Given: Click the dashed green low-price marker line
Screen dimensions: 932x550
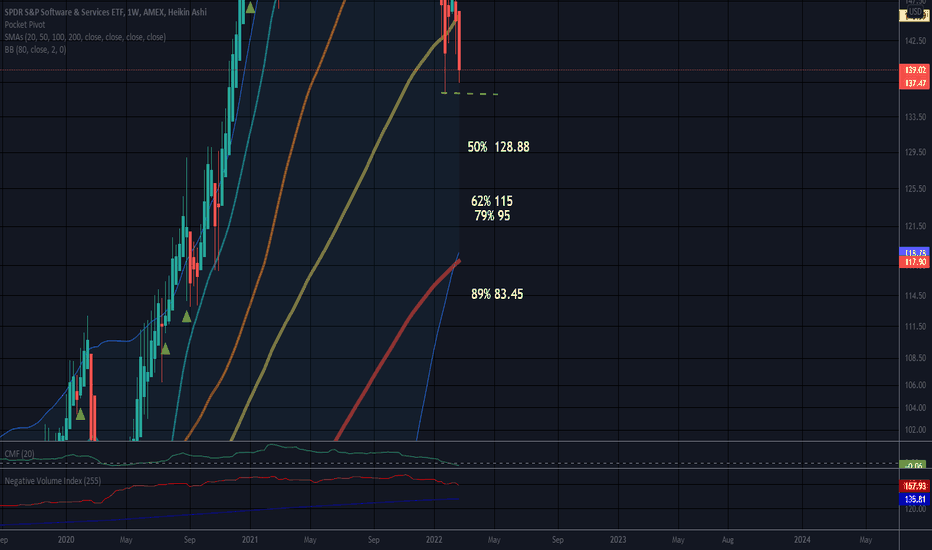Looking at the screenshot, I should [470, 93].
